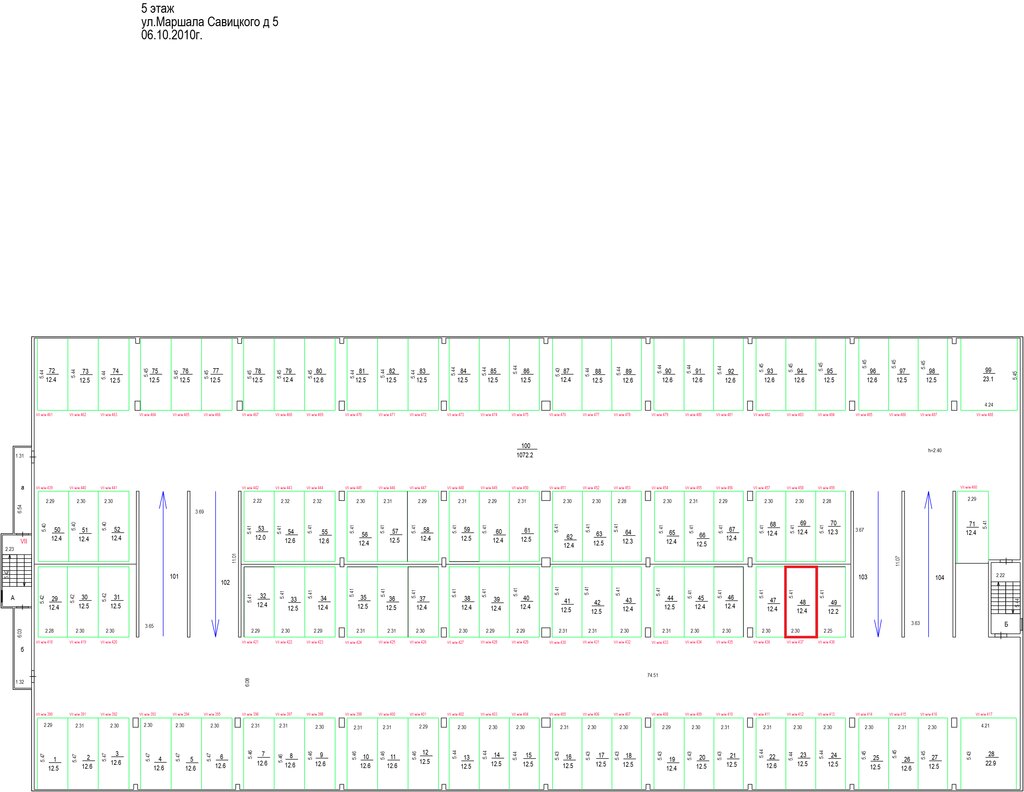This screenshot has width=1024, height=792.
Task: Select parking space 29 in left block
Action: [52, 601]
